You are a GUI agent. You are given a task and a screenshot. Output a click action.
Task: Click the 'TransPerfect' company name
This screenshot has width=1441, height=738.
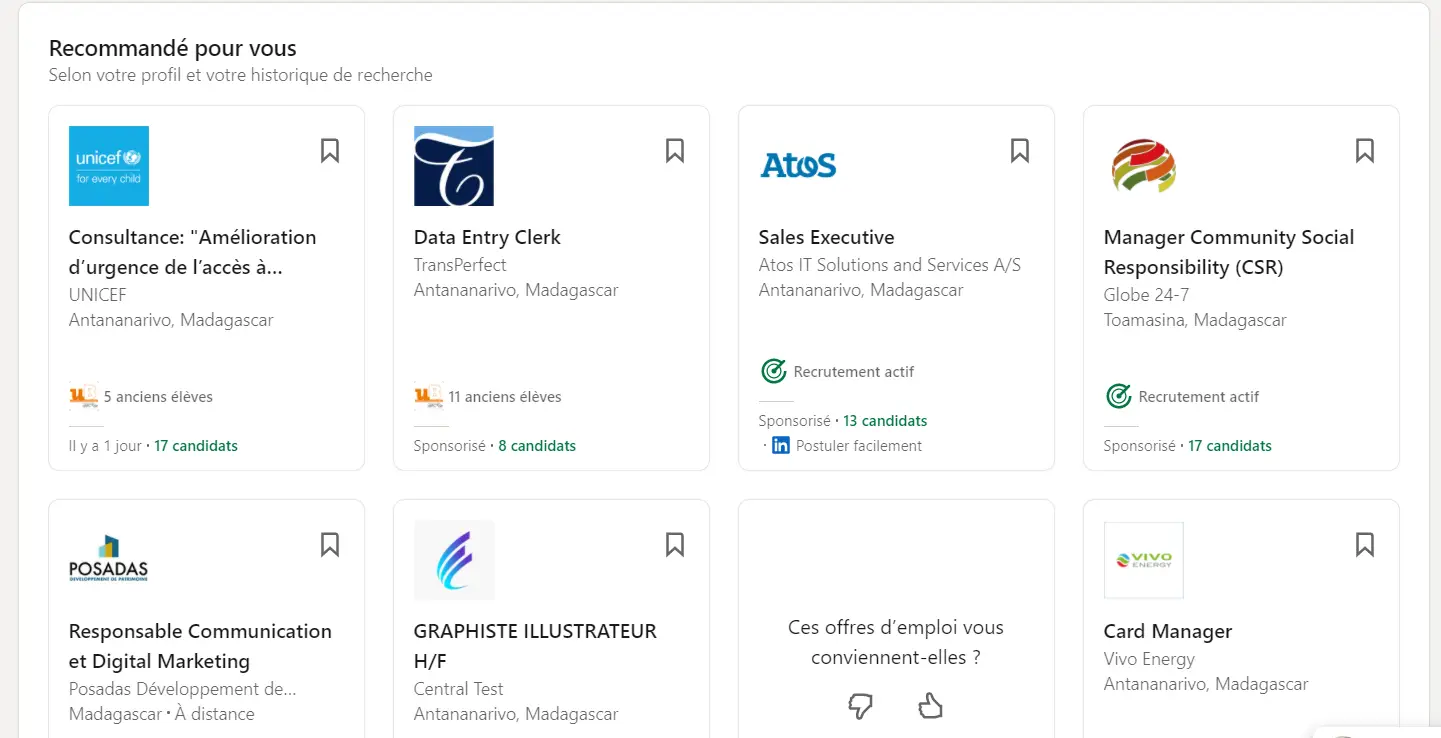tap(460, 265)
